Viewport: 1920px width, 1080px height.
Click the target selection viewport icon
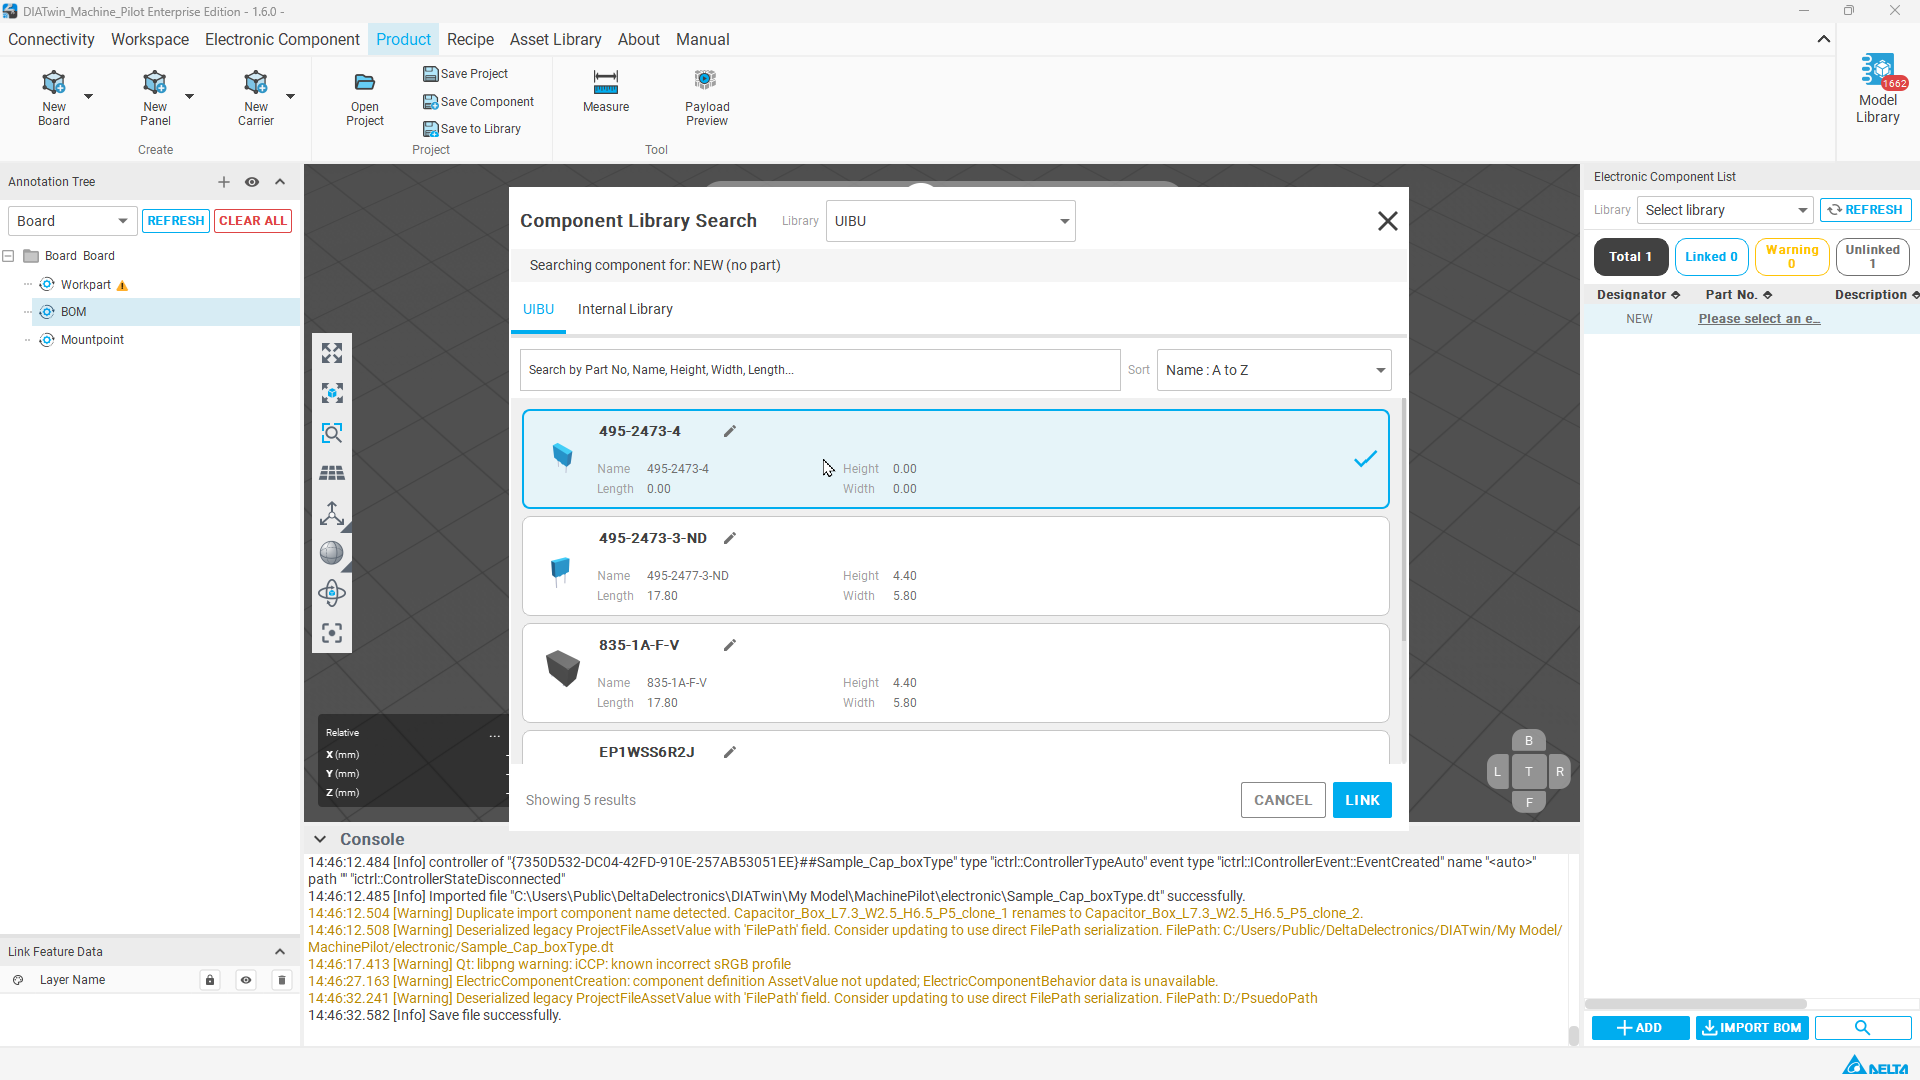[332, 633]
